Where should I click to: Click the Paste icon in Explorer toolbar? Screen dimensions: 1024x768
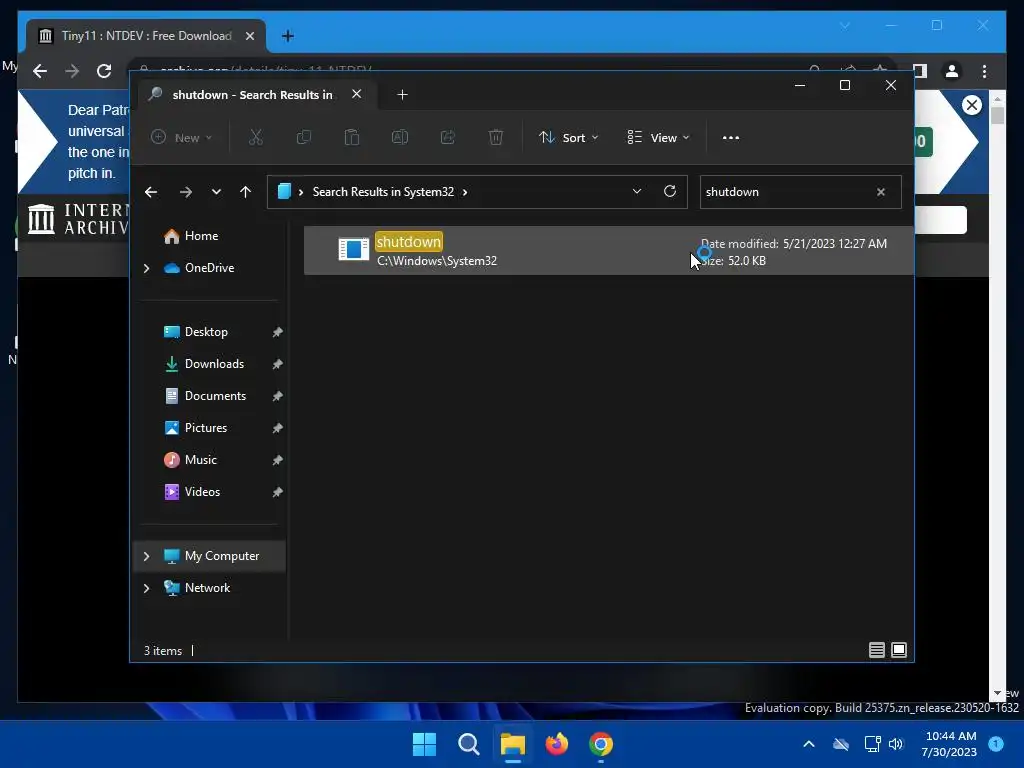351,137
